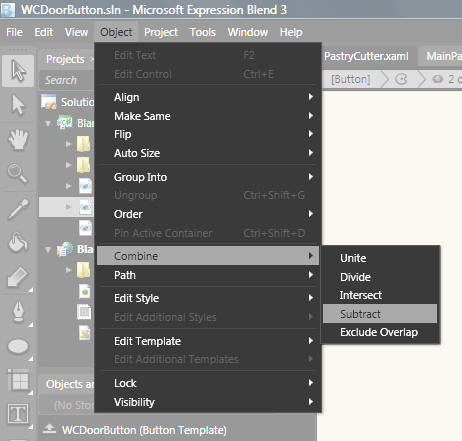Choose Unite from Combine submenu

tap(380, 258)
